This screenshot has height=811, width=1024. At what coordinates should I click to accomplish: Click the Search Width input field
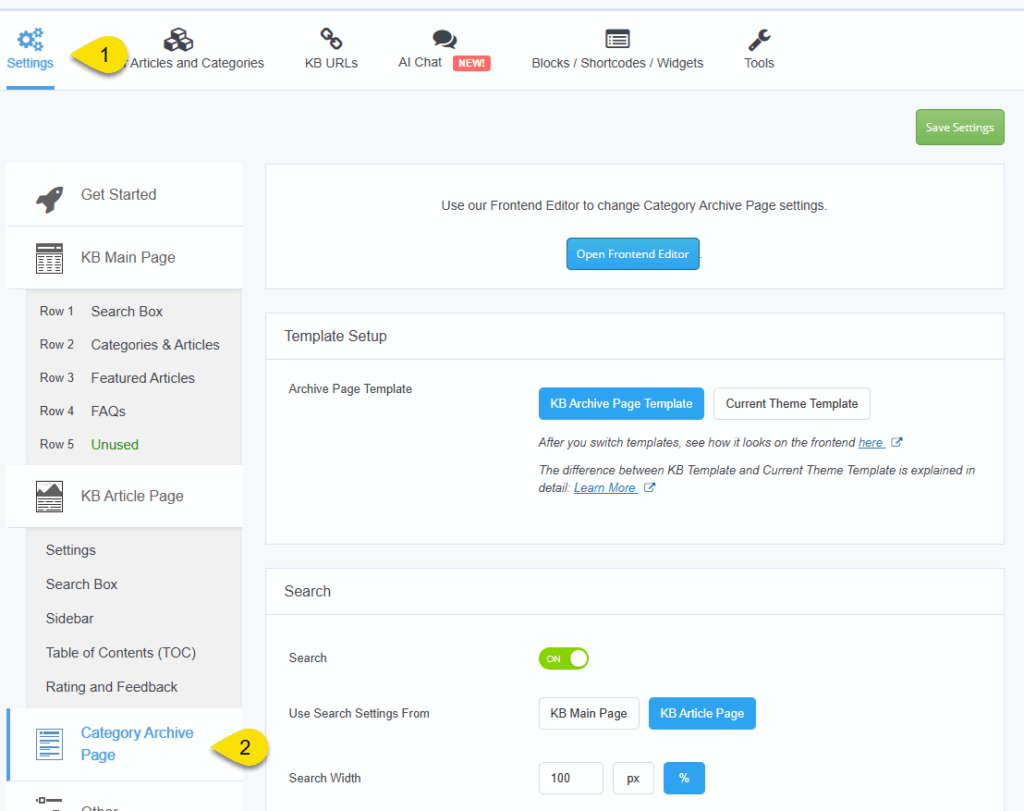pos(570,778)
